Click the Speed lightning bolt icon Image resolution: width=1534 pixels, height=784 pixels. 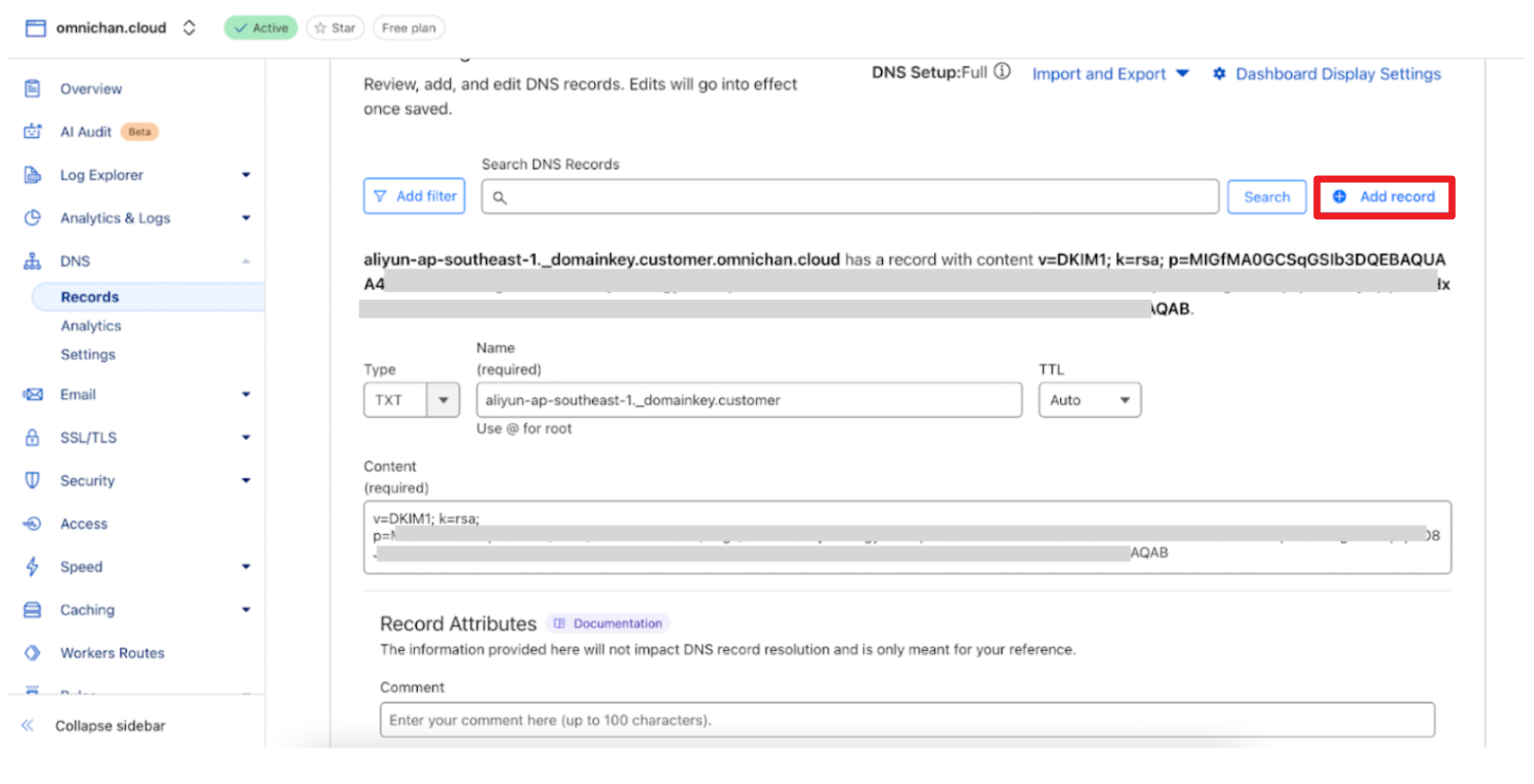coord(32,567)
